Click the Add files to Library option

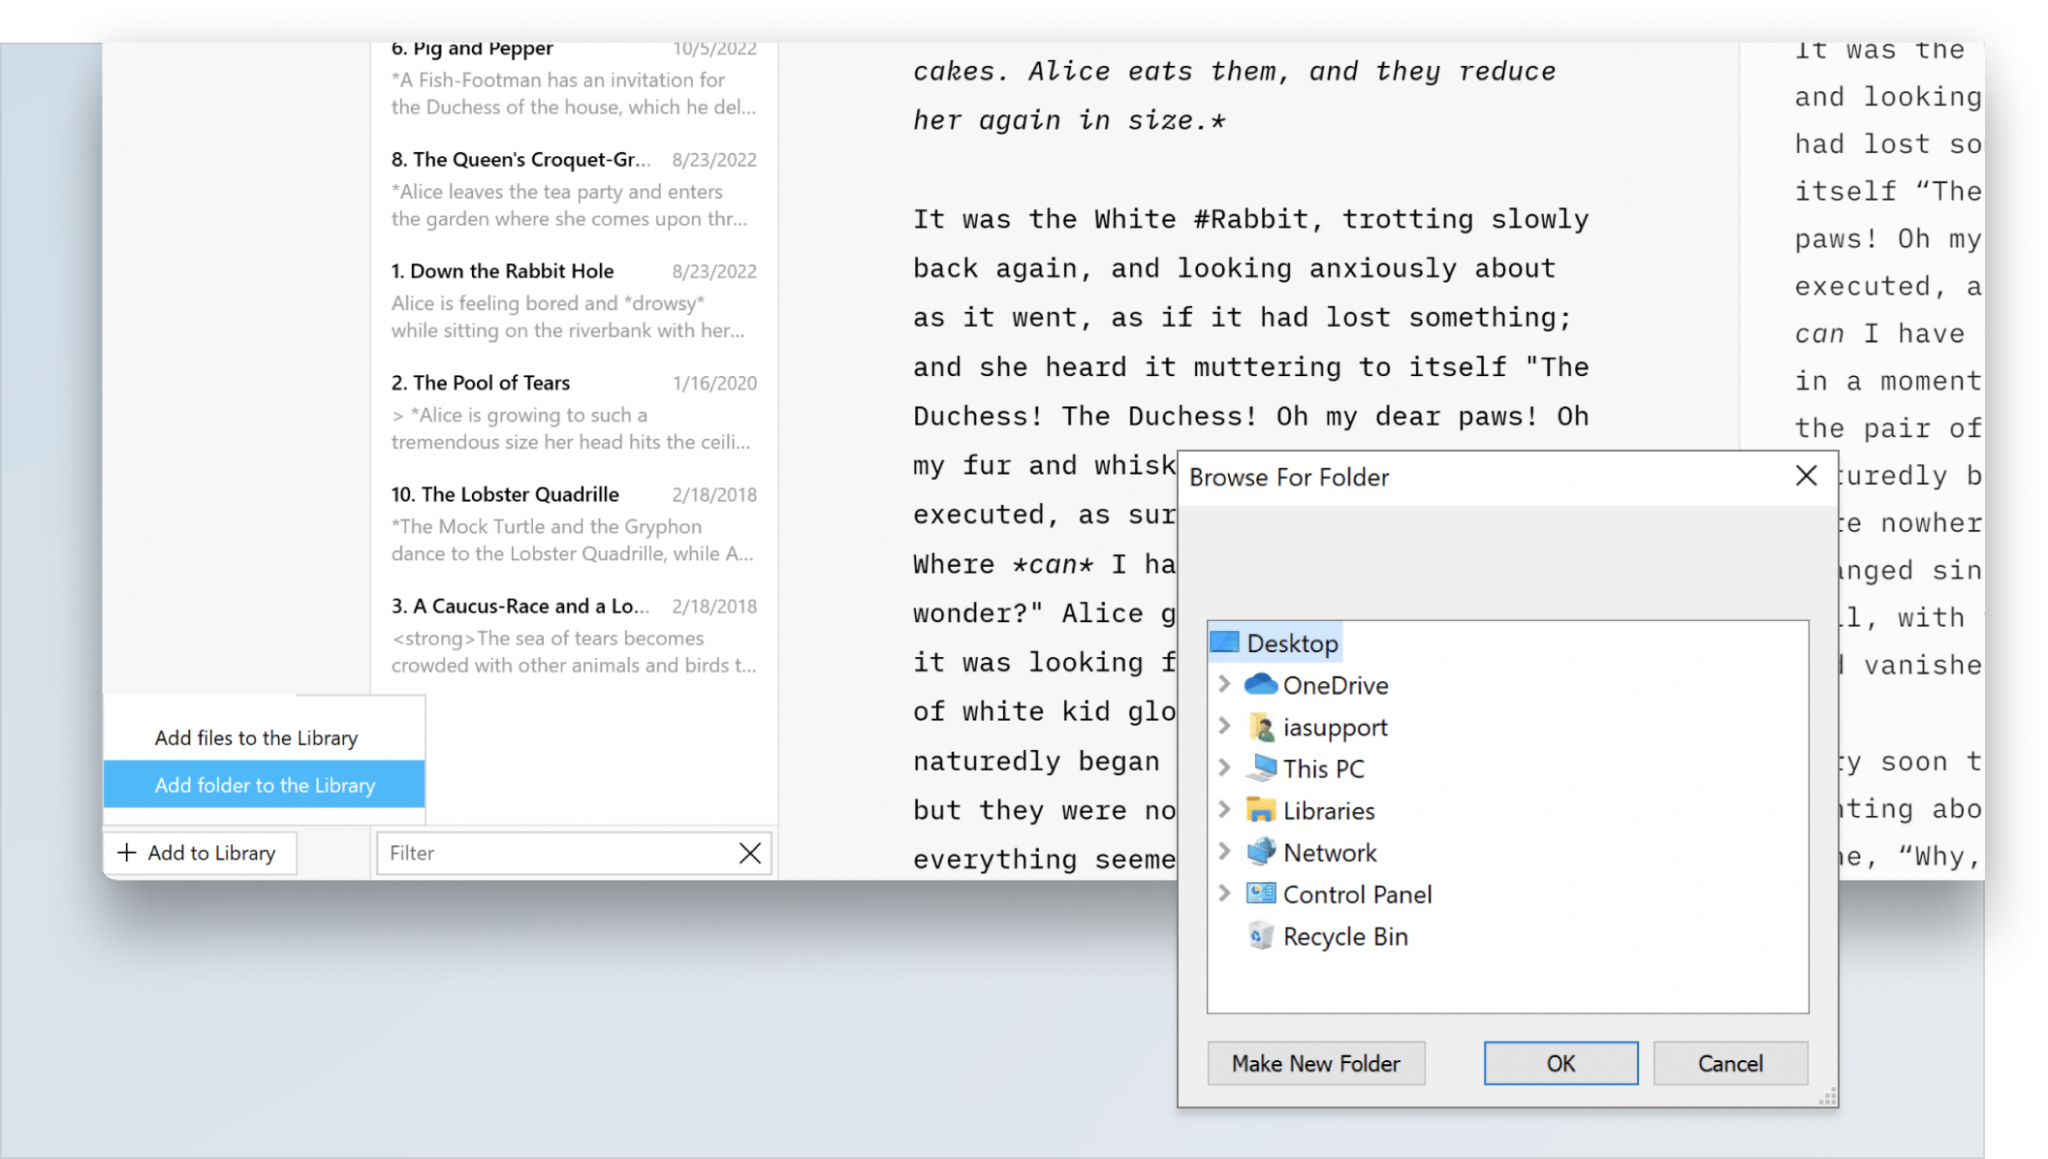[x=256, y=737]
